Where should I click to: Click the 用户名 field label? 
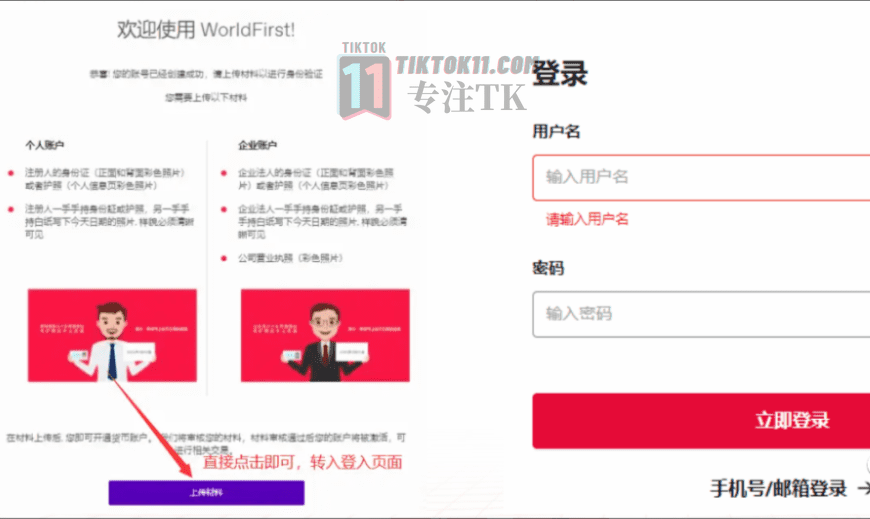pos(557,132)
